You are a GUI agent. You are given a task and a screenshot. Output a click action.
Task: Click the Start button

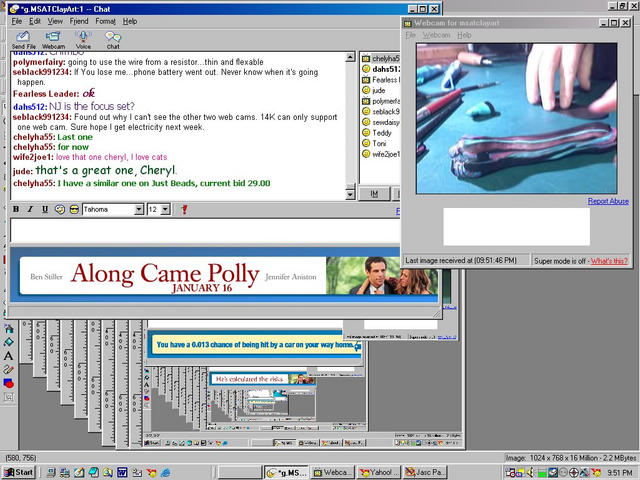click(19, 473)
